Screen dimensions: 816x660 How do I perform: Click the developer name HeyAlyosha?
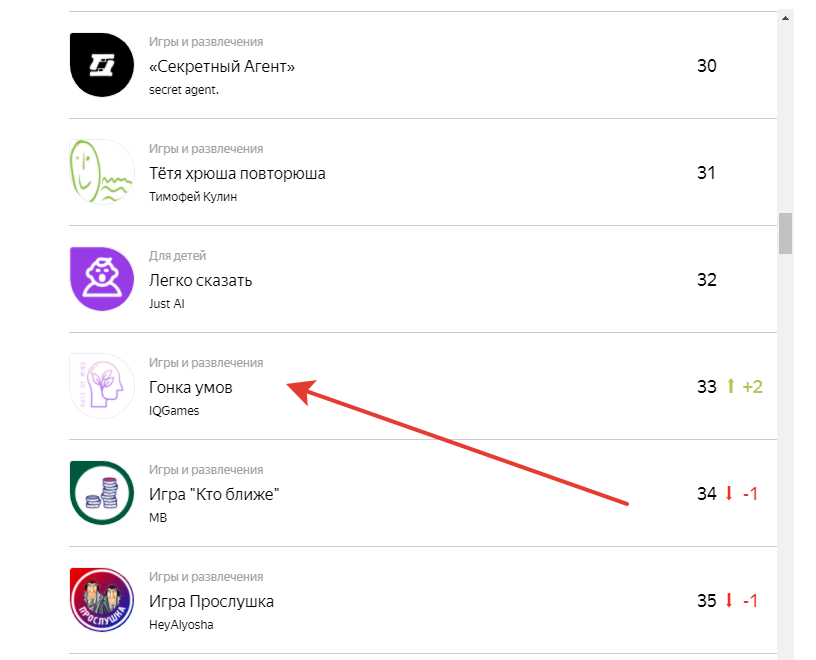[x=181, y=625]
